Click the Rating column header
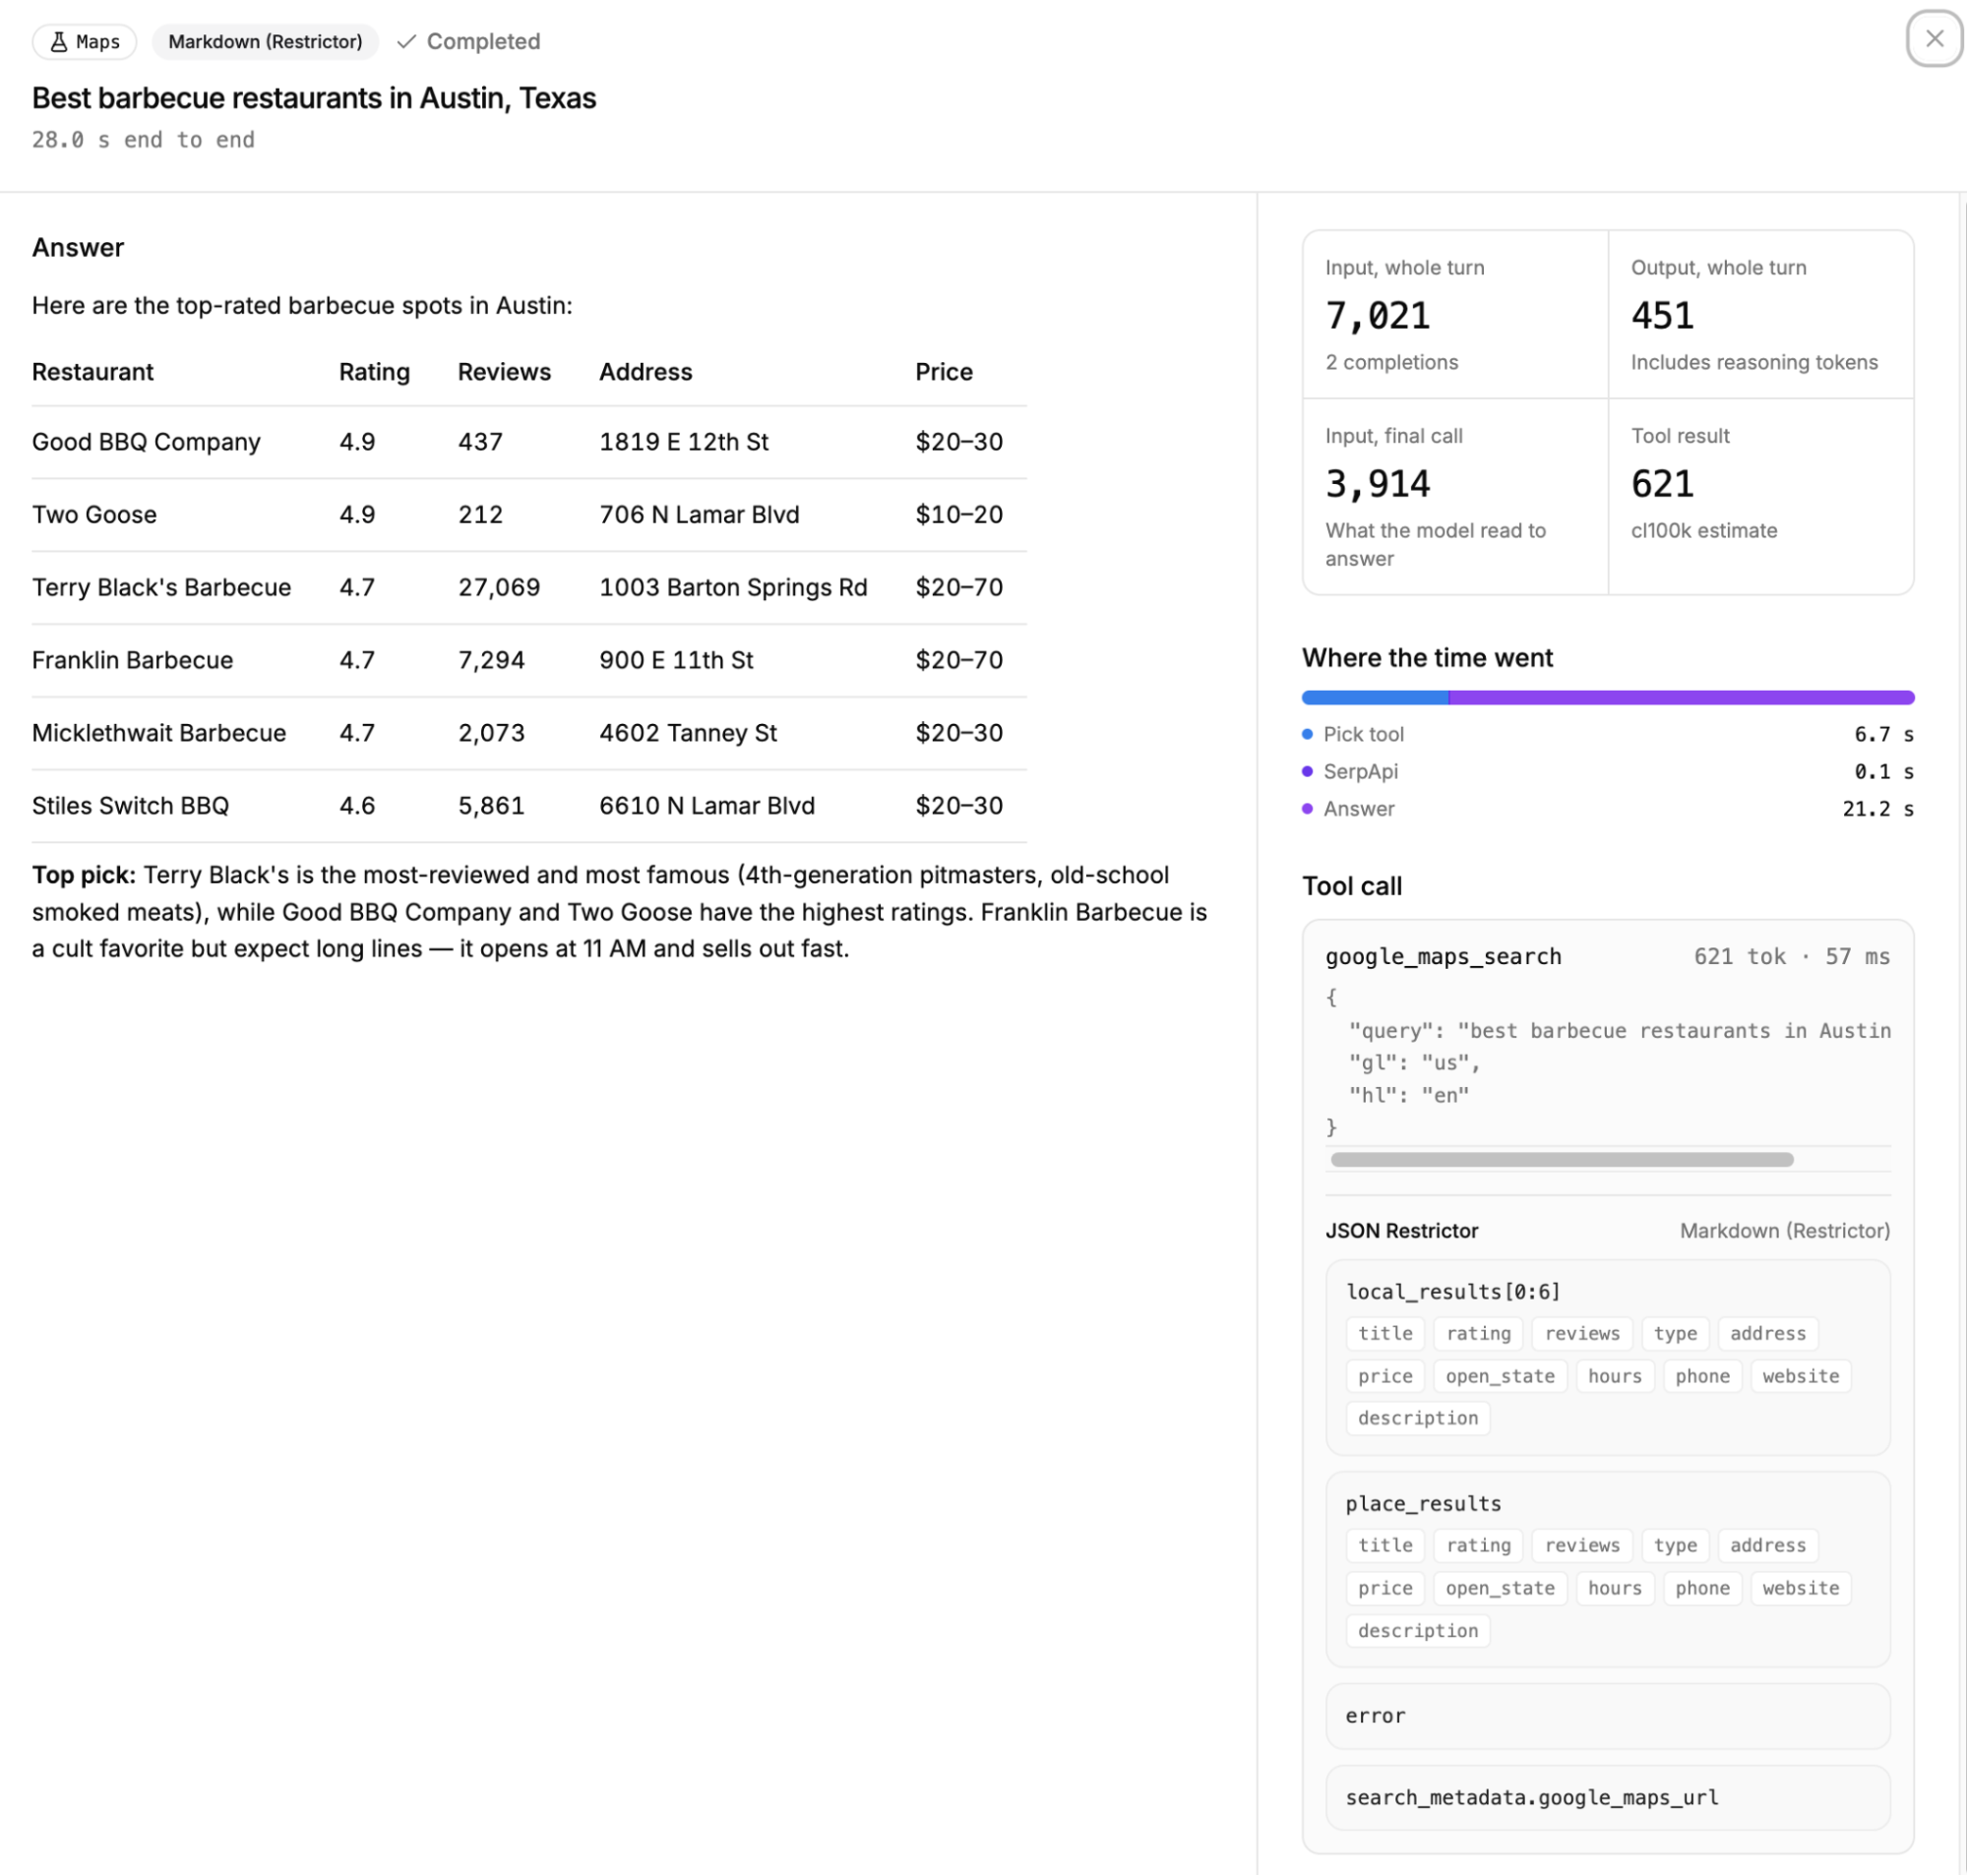This screenshot has width=1967, height=1876. pos(374,372)
